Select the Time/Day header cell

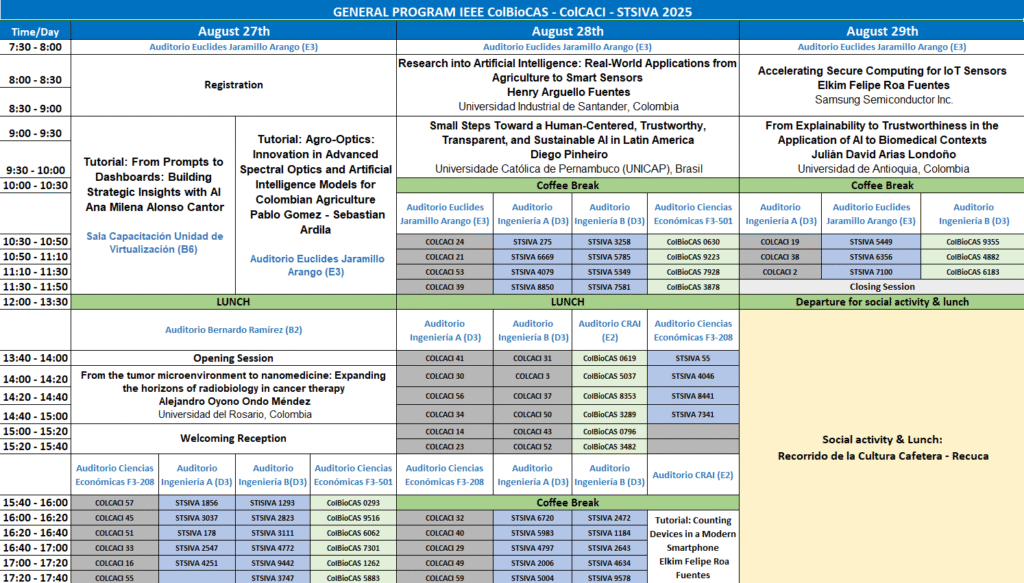(35, 31)
